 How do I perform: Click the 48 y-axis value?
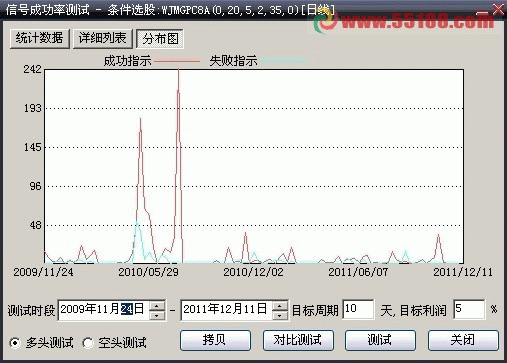tap(35, 225)
